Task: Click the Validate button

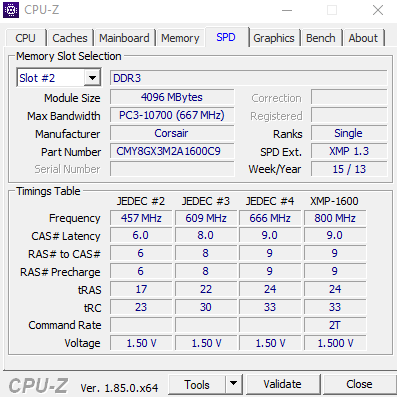Action: click(x=282, y=384)
